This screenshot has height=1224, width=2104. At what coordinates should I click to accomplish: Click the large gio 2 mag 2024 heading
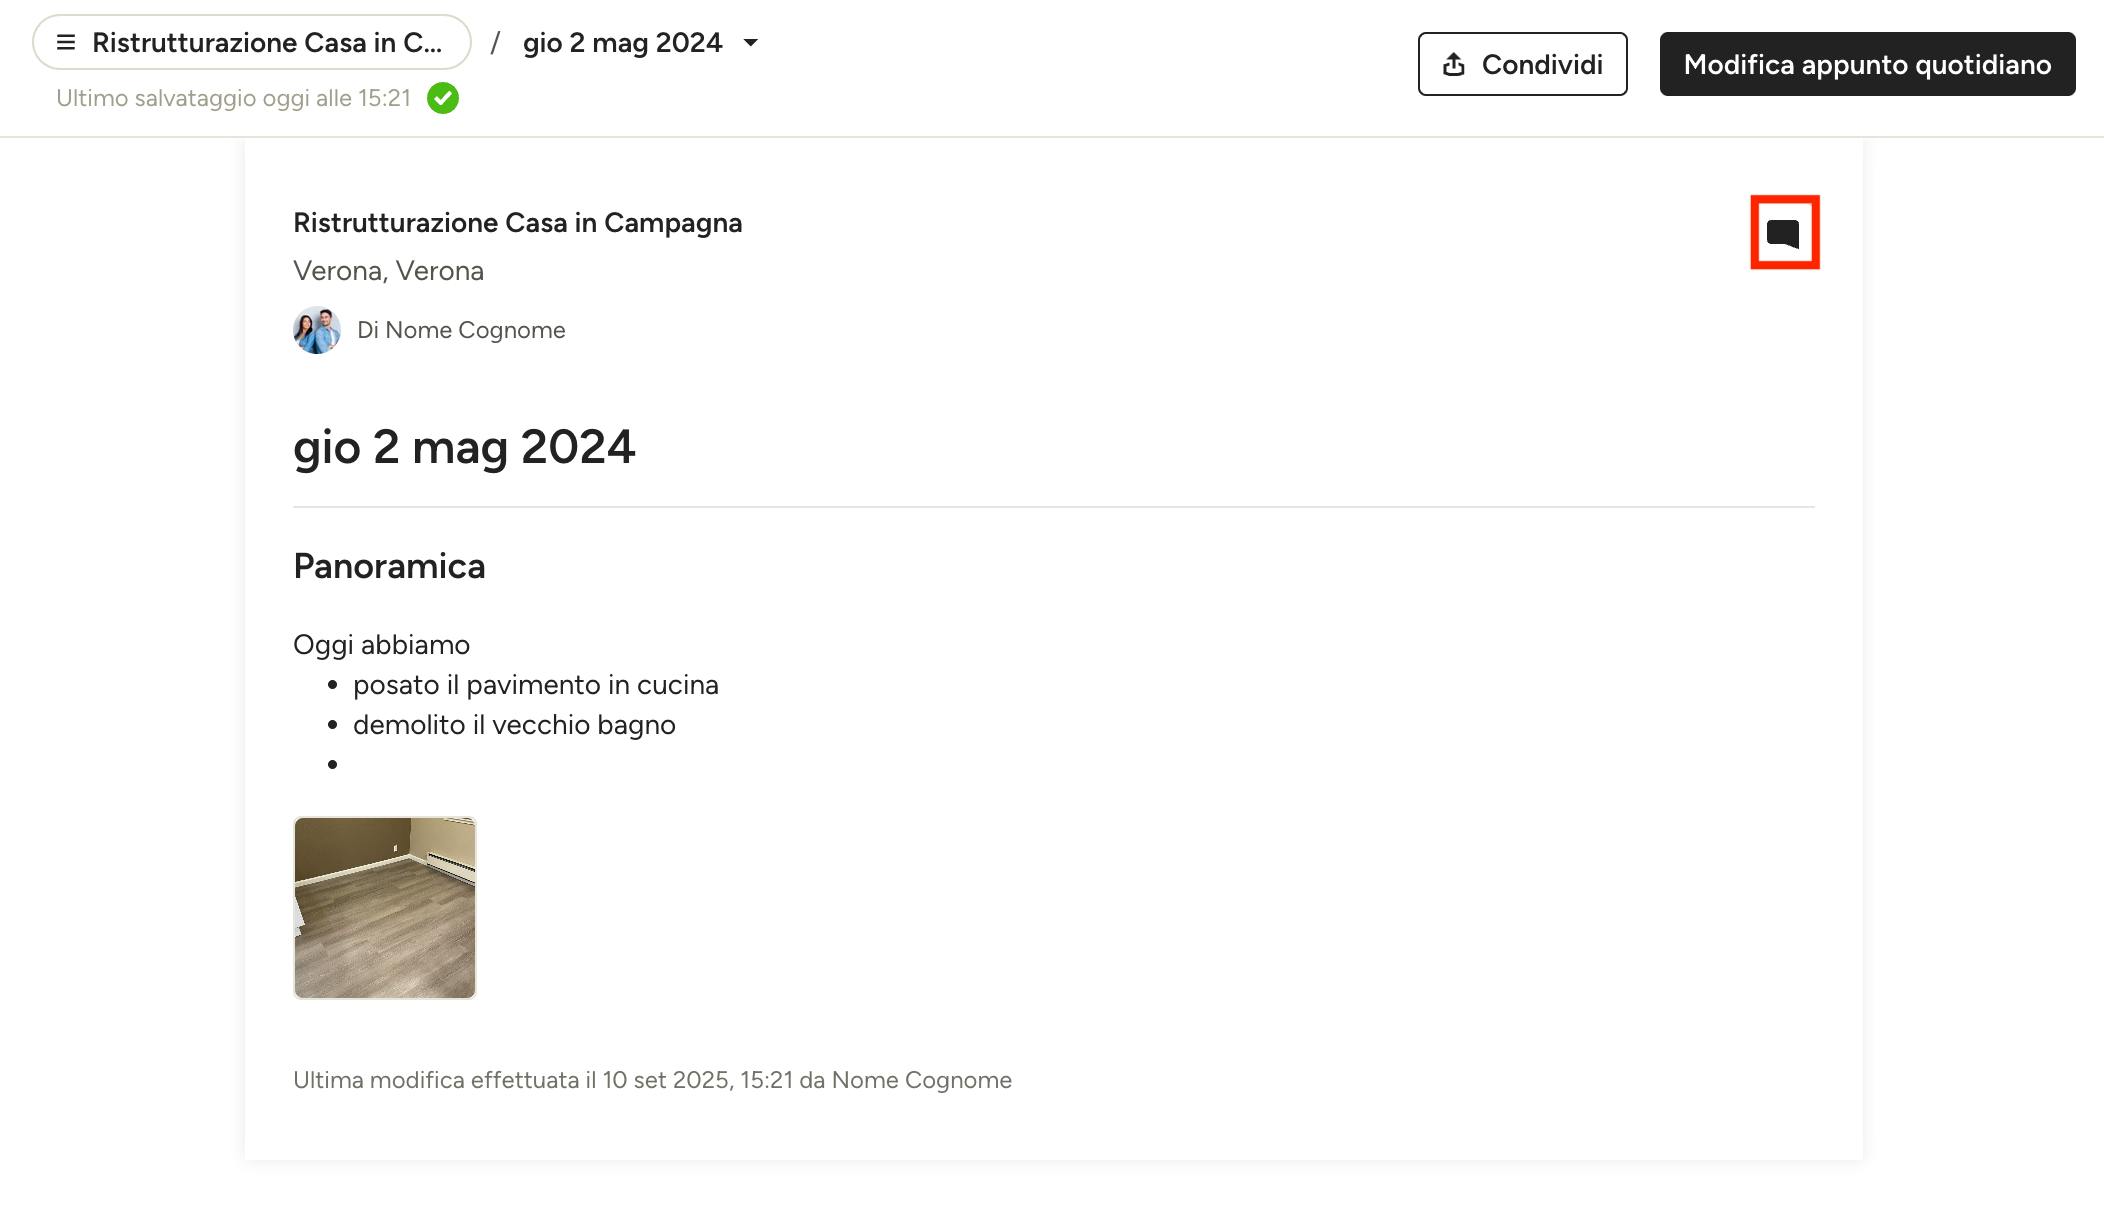pyautogui.click(x=464, y=446)
